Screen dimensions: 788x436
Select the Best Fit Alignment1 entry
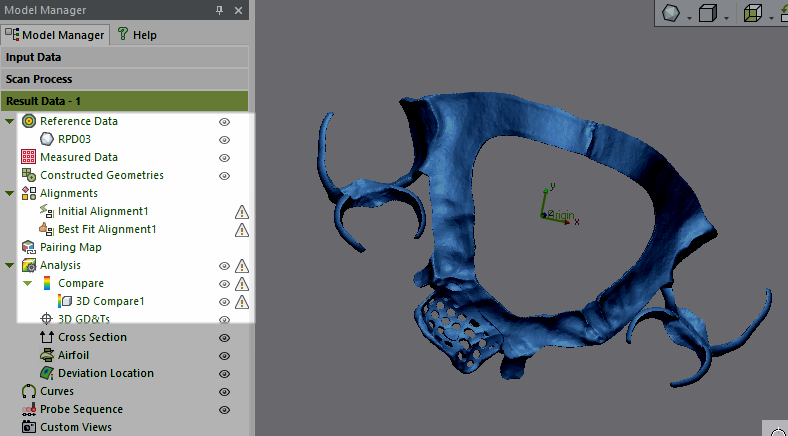107,229
